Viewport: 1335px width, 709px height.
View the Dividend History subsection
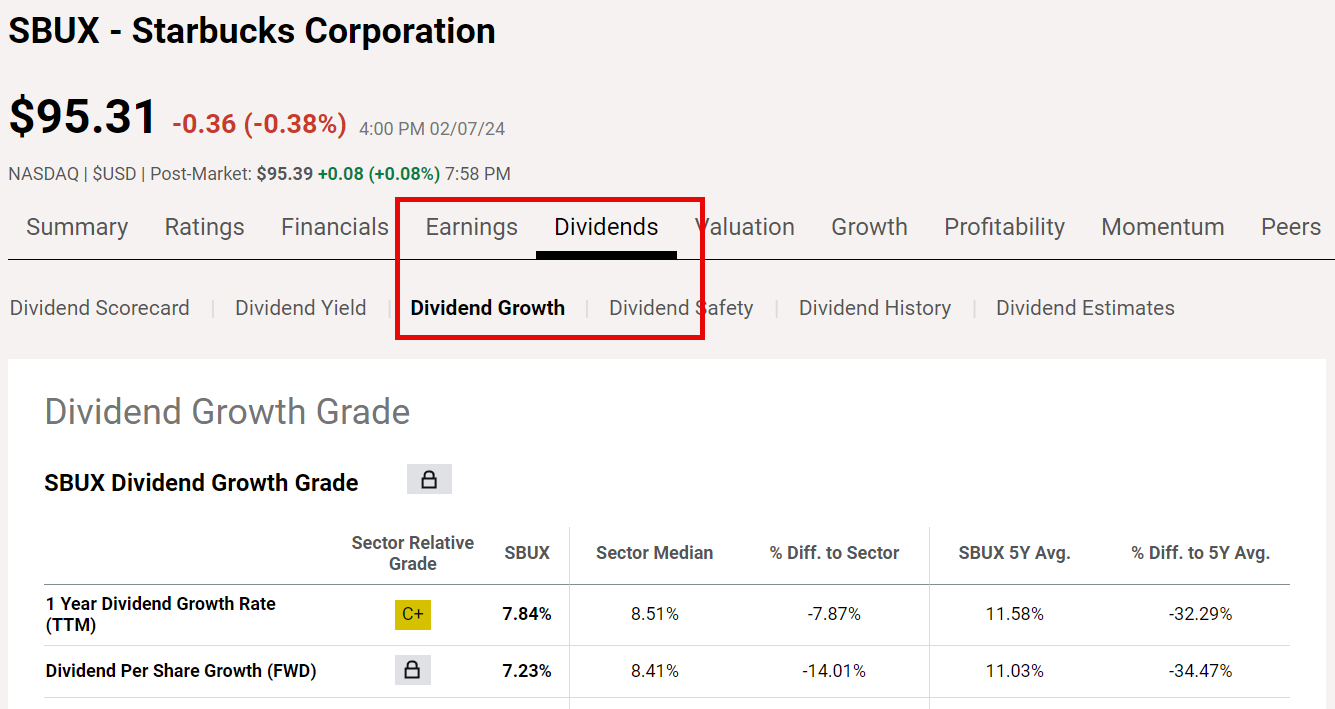[x=874, y=308]
